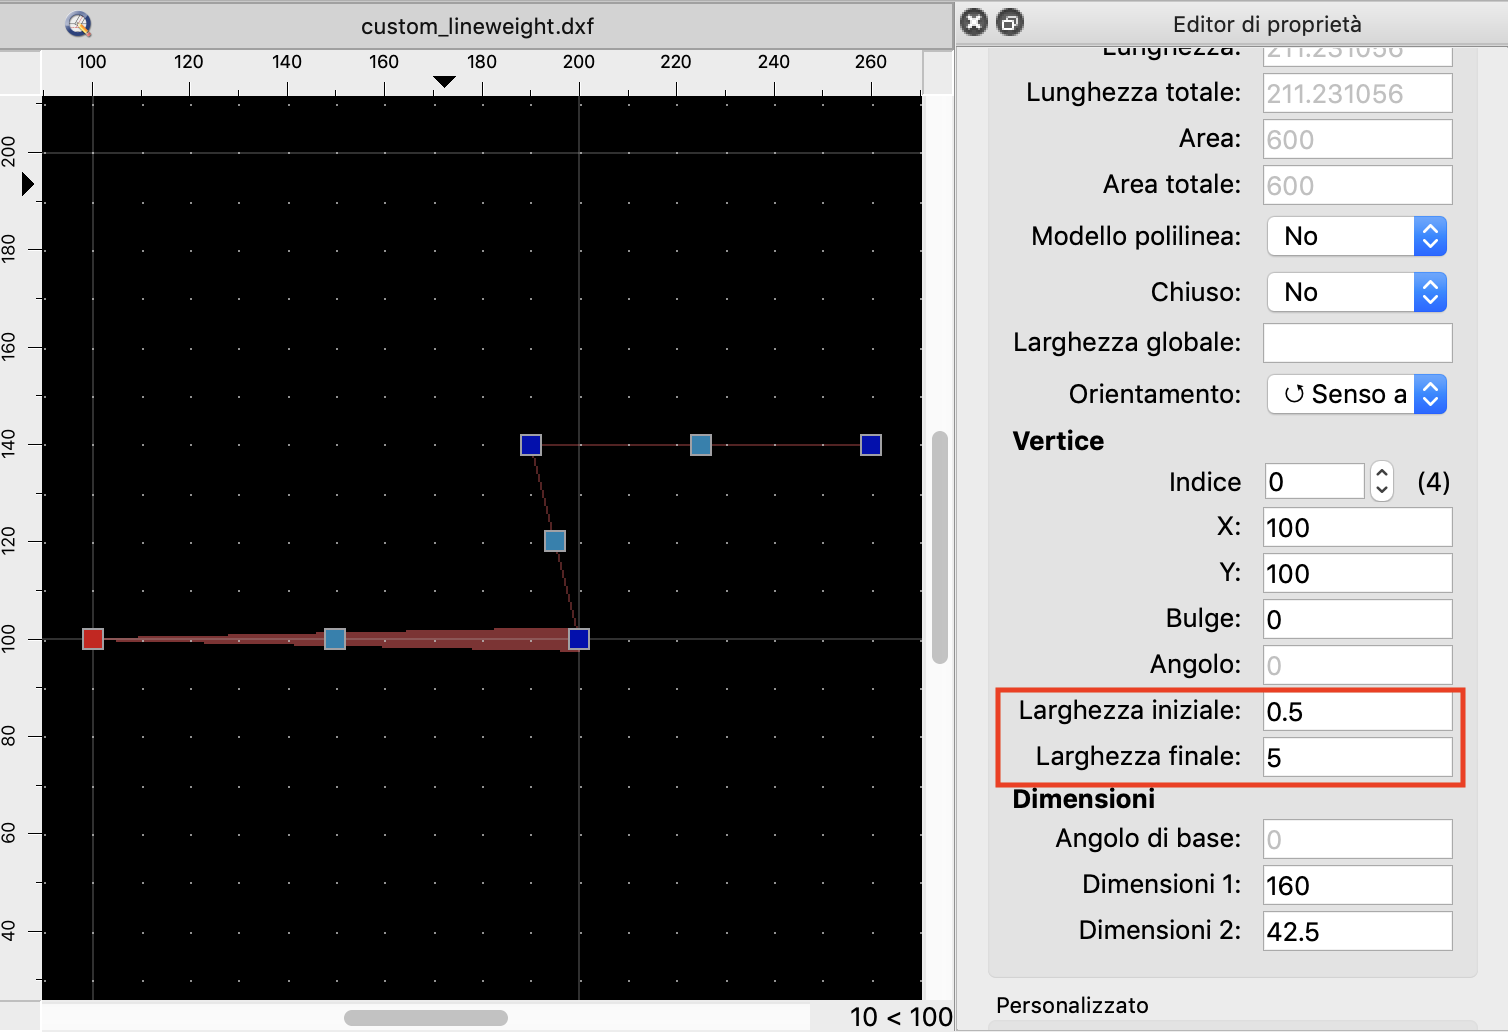The image size is (1508, 1032).
Task: Open the Modello polilinea dropdown
Action: click(x=1356, y=237)
